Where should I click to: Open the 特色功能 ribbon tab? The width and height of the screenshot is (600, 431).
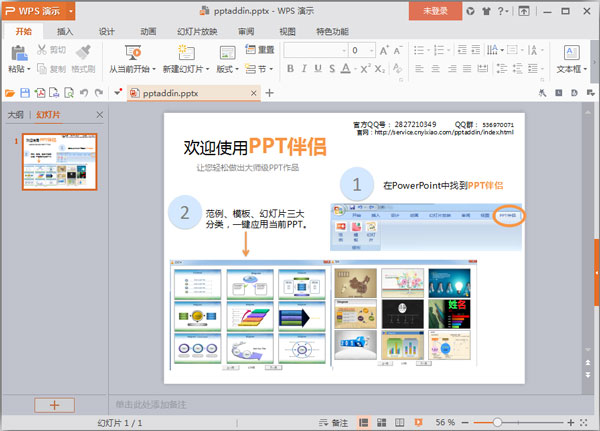click(332, 31)
